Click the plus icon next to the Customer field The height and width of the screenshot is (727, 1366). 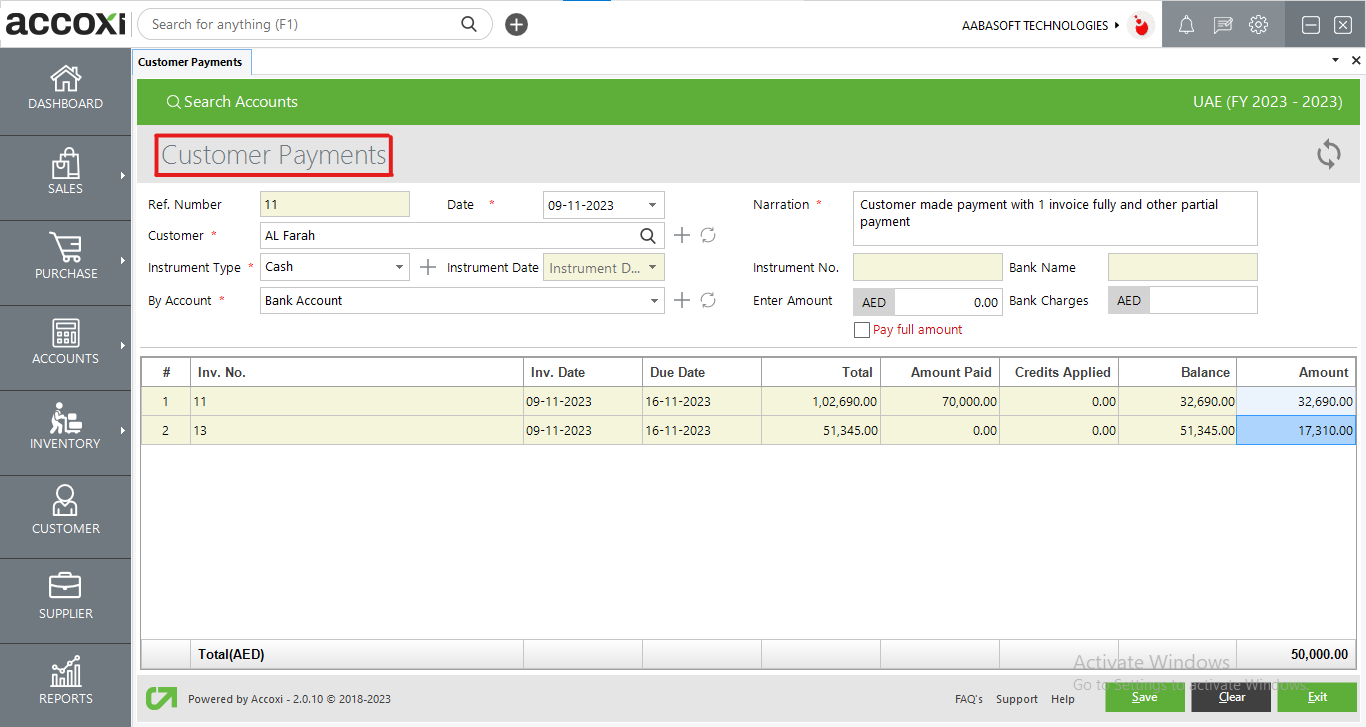pyautogui.click(x=682, y=235)
